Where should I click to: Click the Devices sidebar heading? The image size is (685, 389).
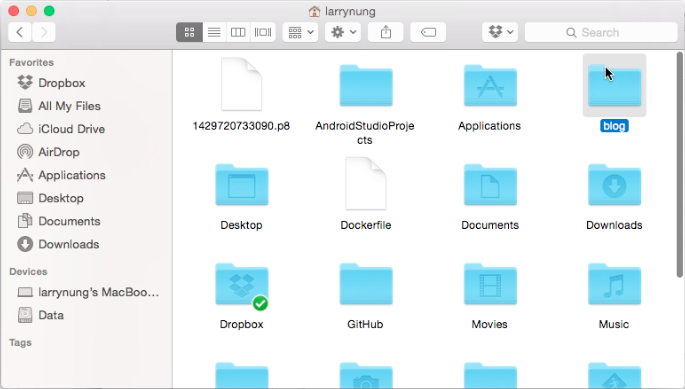point(28,271)
